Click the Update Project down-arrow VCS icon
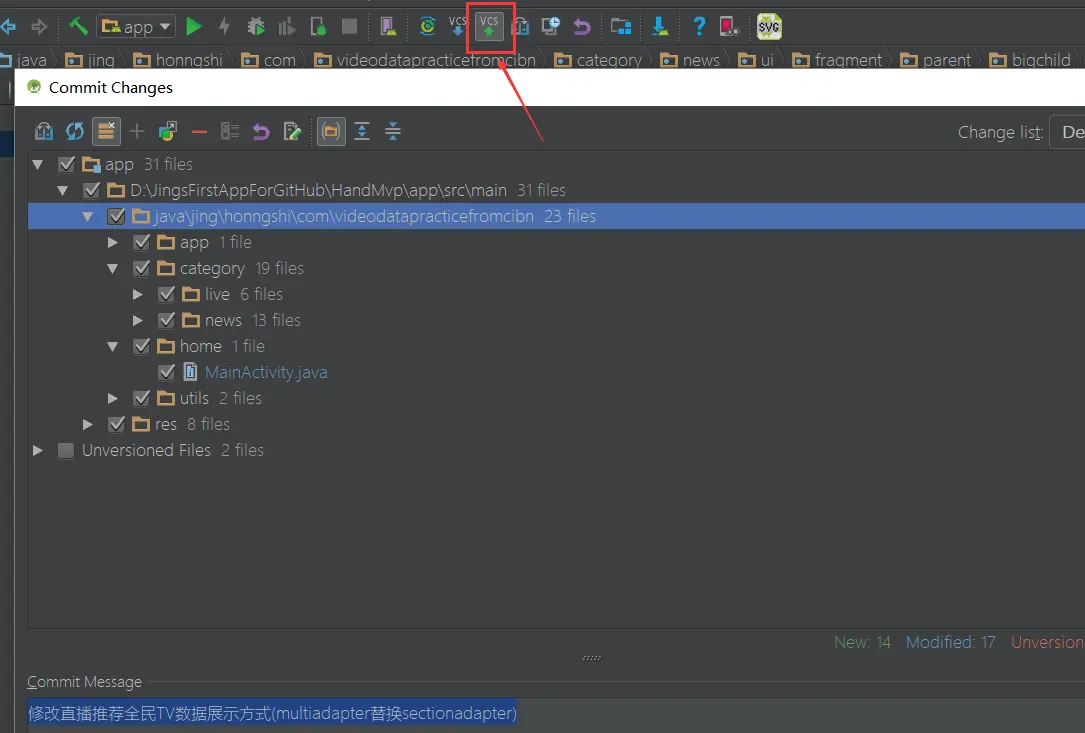 click(457, 26)
